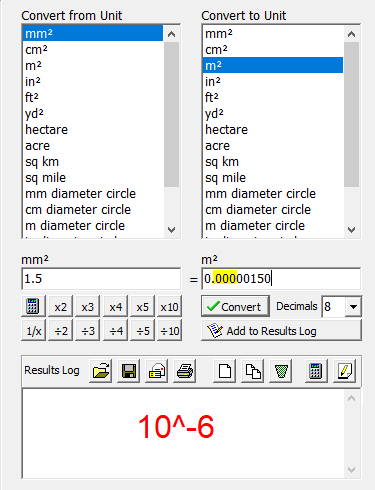Open calculator from Results Log toolbar

click(316, 371)
